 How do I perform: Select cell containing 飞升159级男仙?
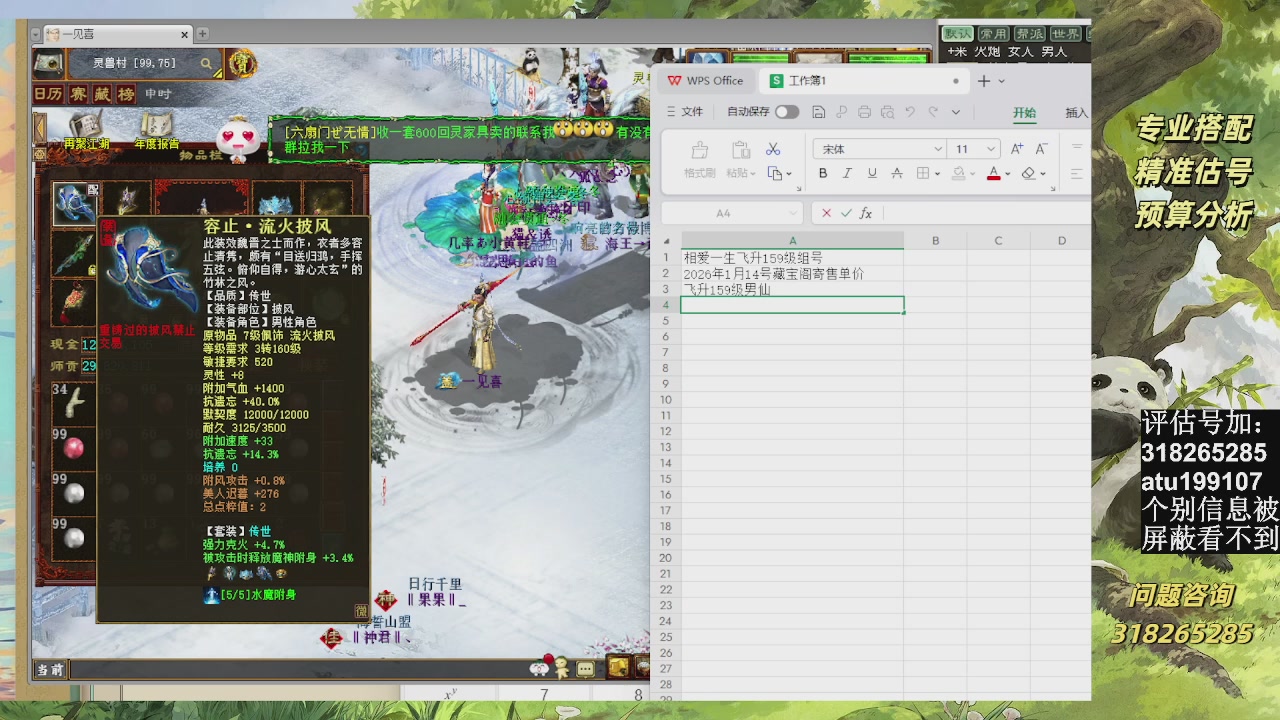(792, 289)
